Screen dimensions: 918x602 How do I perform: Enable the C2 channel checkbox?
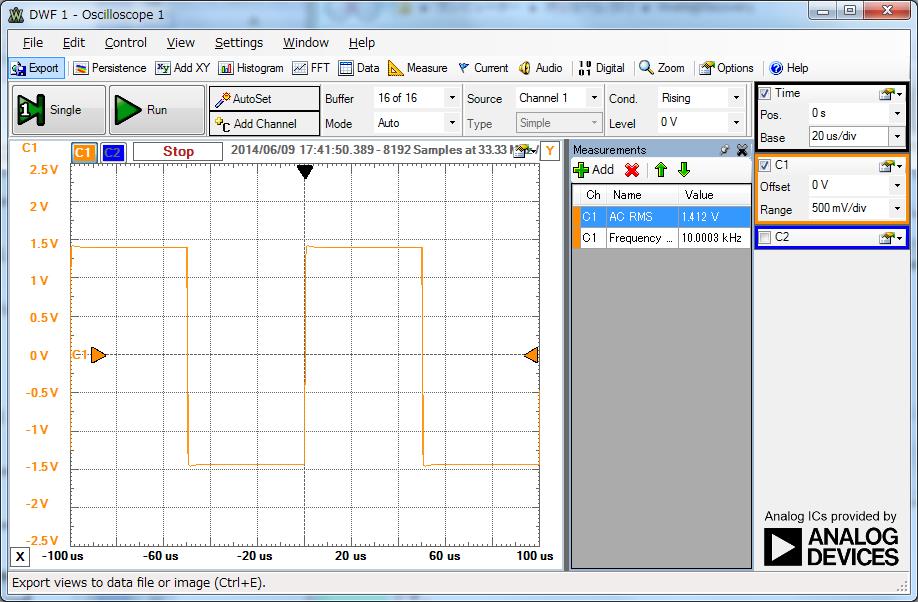point(765,238)
